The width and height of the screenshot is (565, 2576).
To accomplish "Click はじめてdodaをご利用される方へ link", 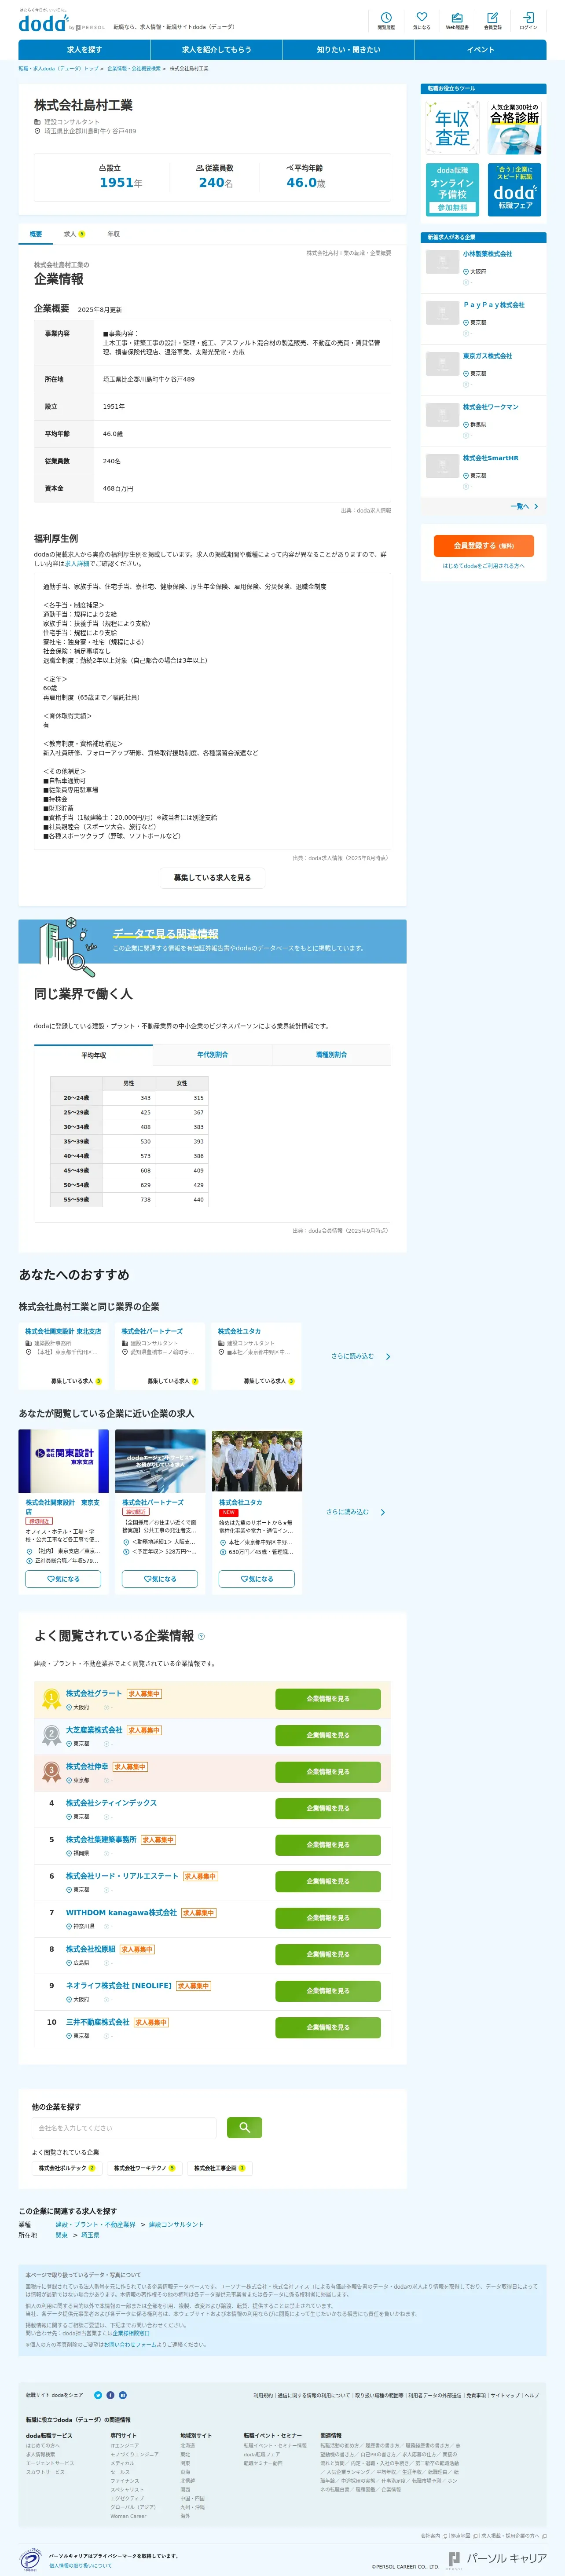I will (483, 566).
